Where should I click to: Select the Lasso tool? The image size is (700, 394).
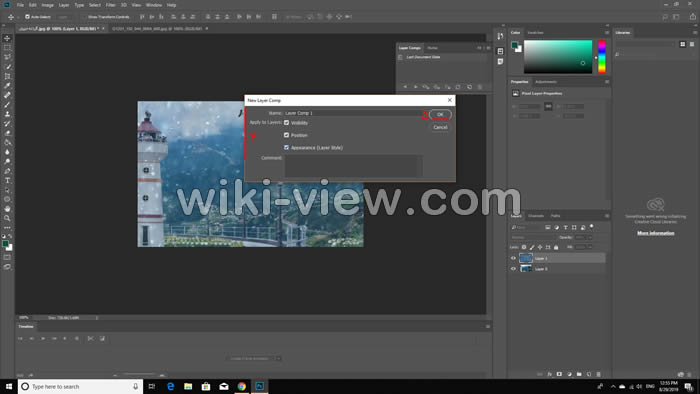click(7, 57)
